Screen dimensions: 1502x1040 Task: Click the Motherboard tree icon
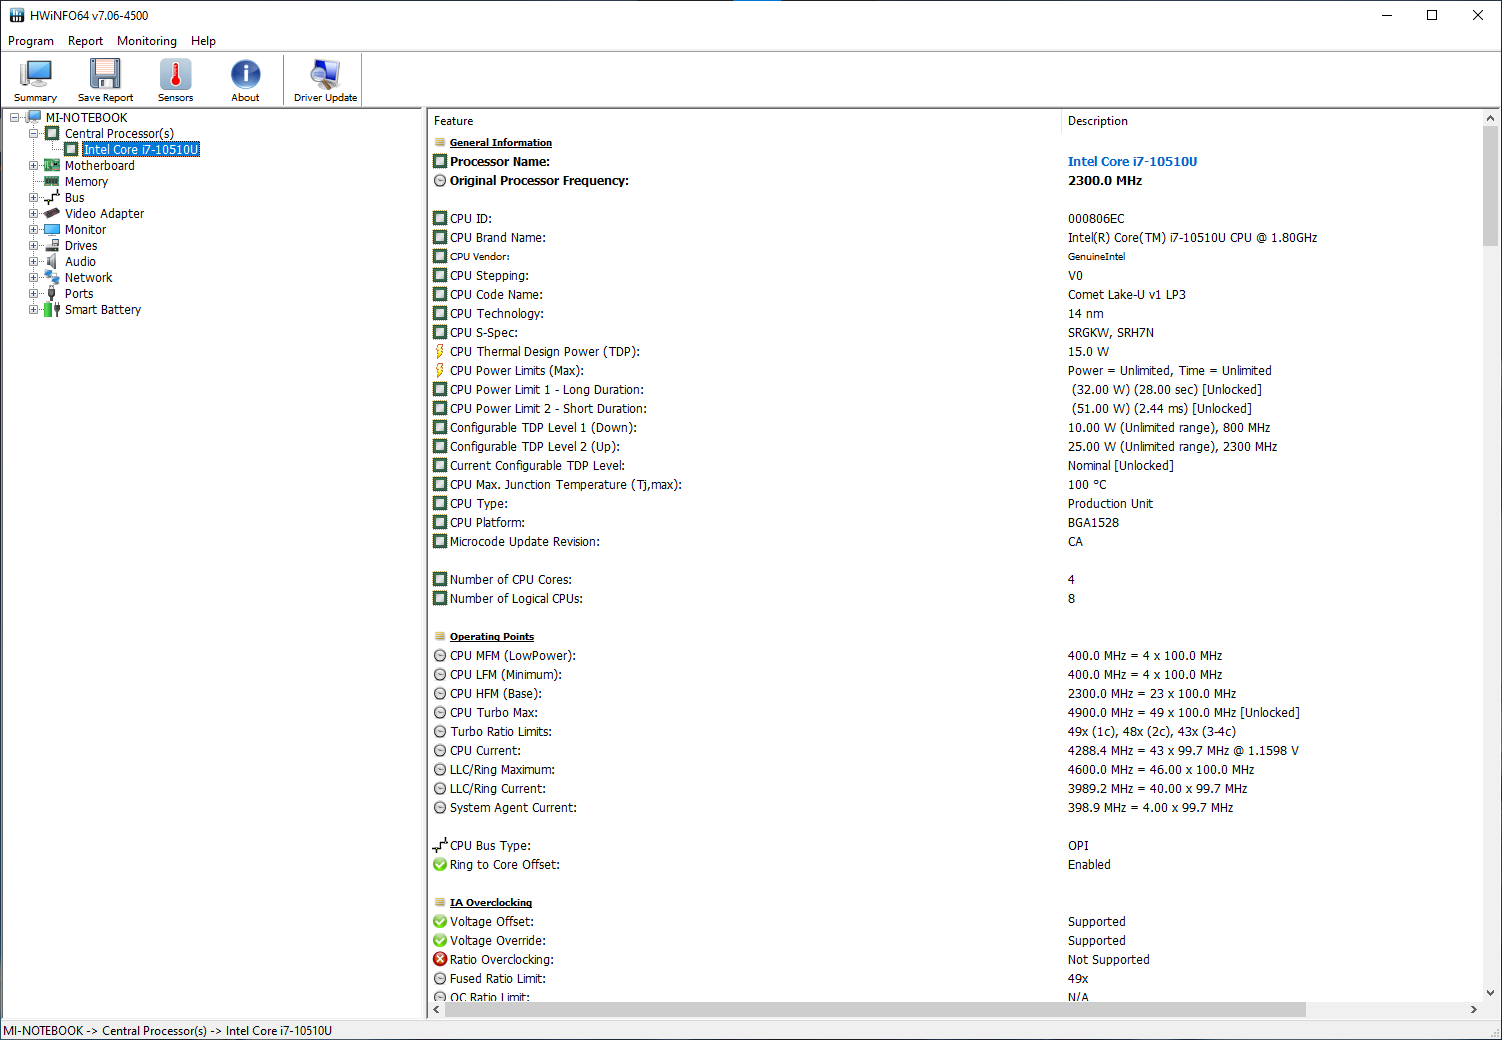pos(52,165)
